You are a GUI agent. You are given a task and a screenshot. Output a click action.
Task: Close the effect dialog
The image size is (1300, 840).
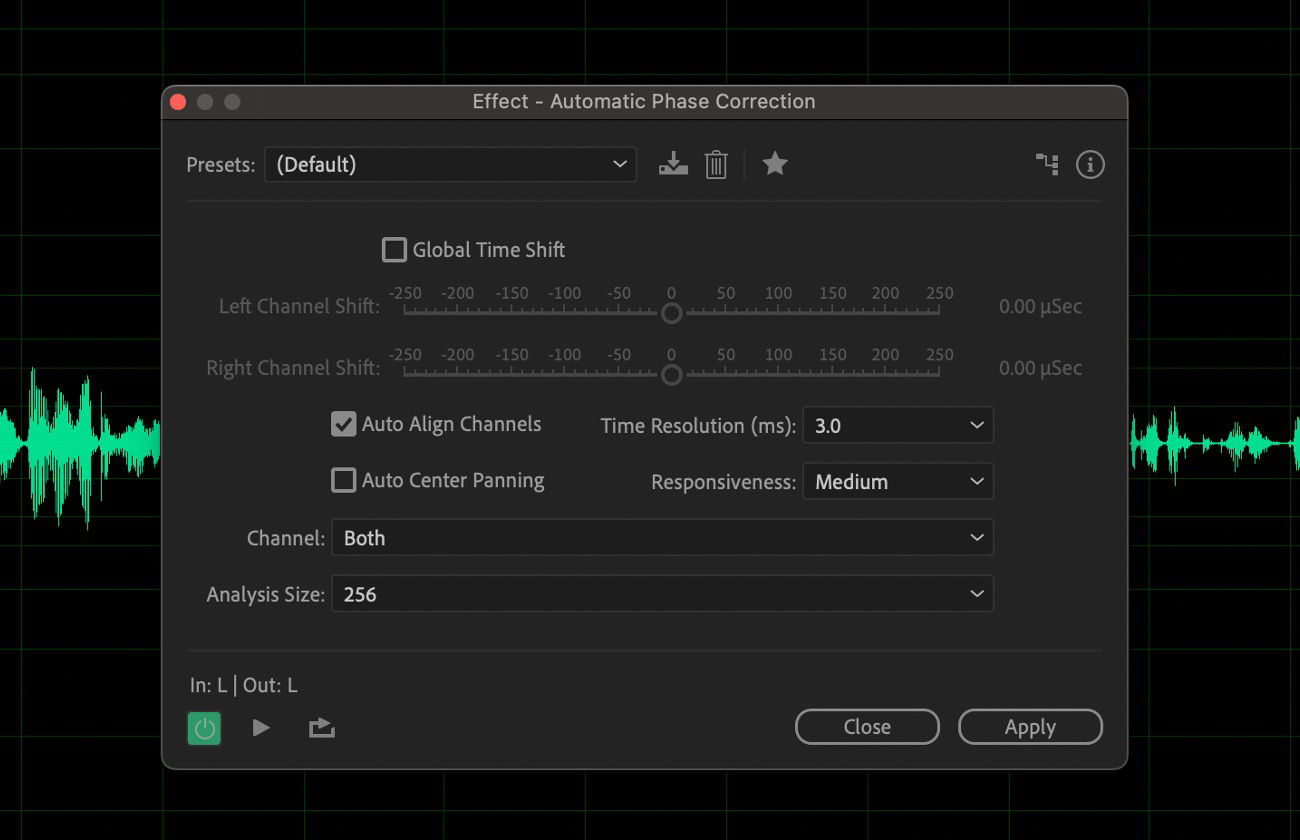coord(866,727)
